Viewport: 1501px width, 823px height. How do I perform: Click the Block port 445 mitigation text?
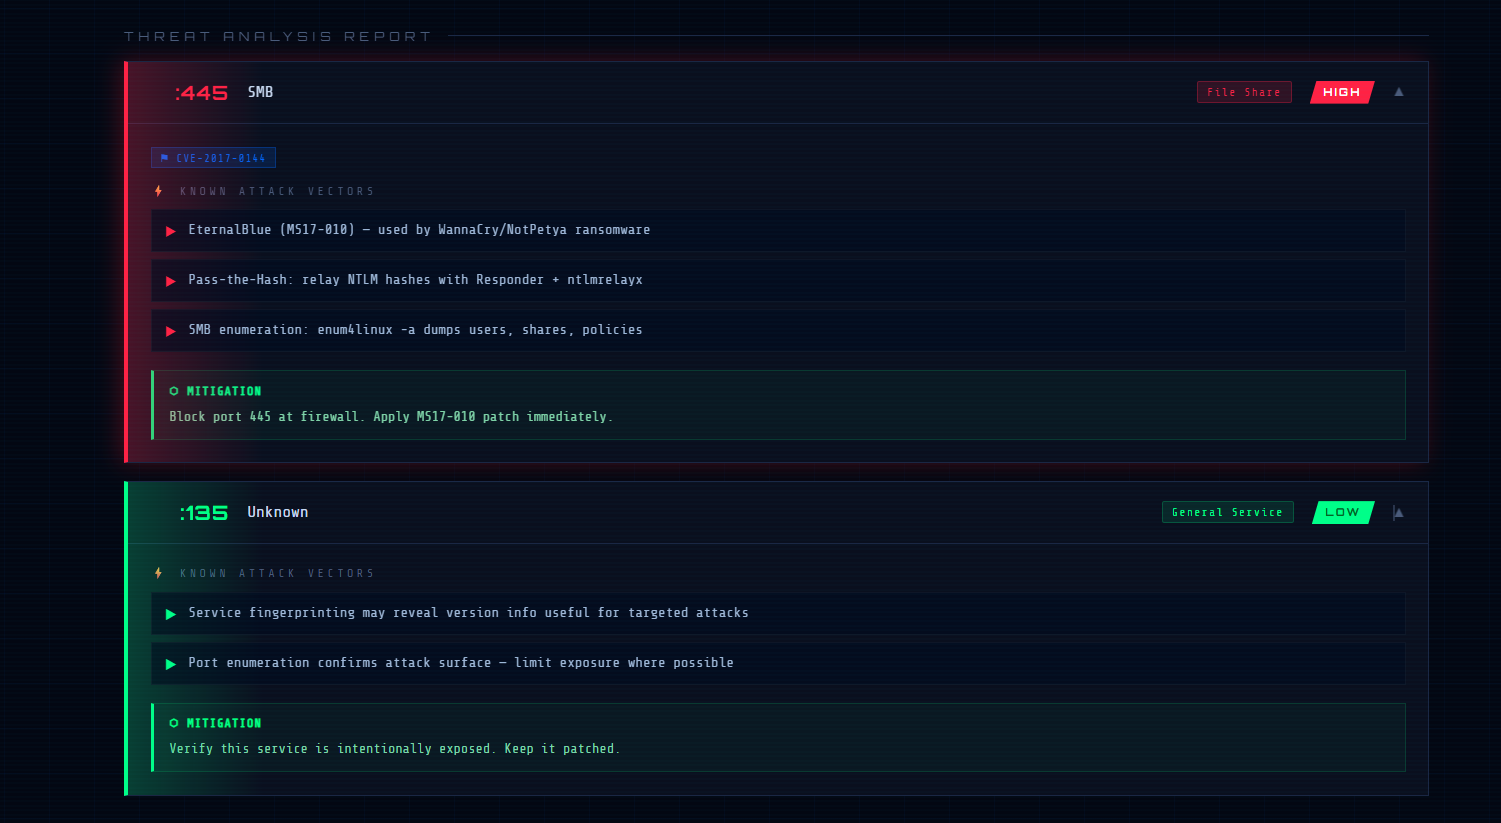point(390,417)
